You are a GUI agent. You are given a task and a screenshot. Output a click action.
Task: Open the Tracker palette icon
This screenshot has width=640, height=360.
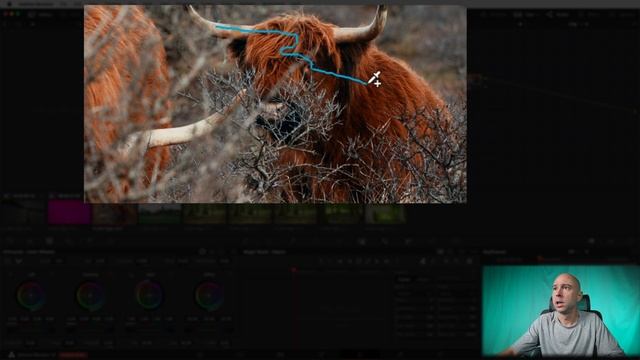(339, 241)
